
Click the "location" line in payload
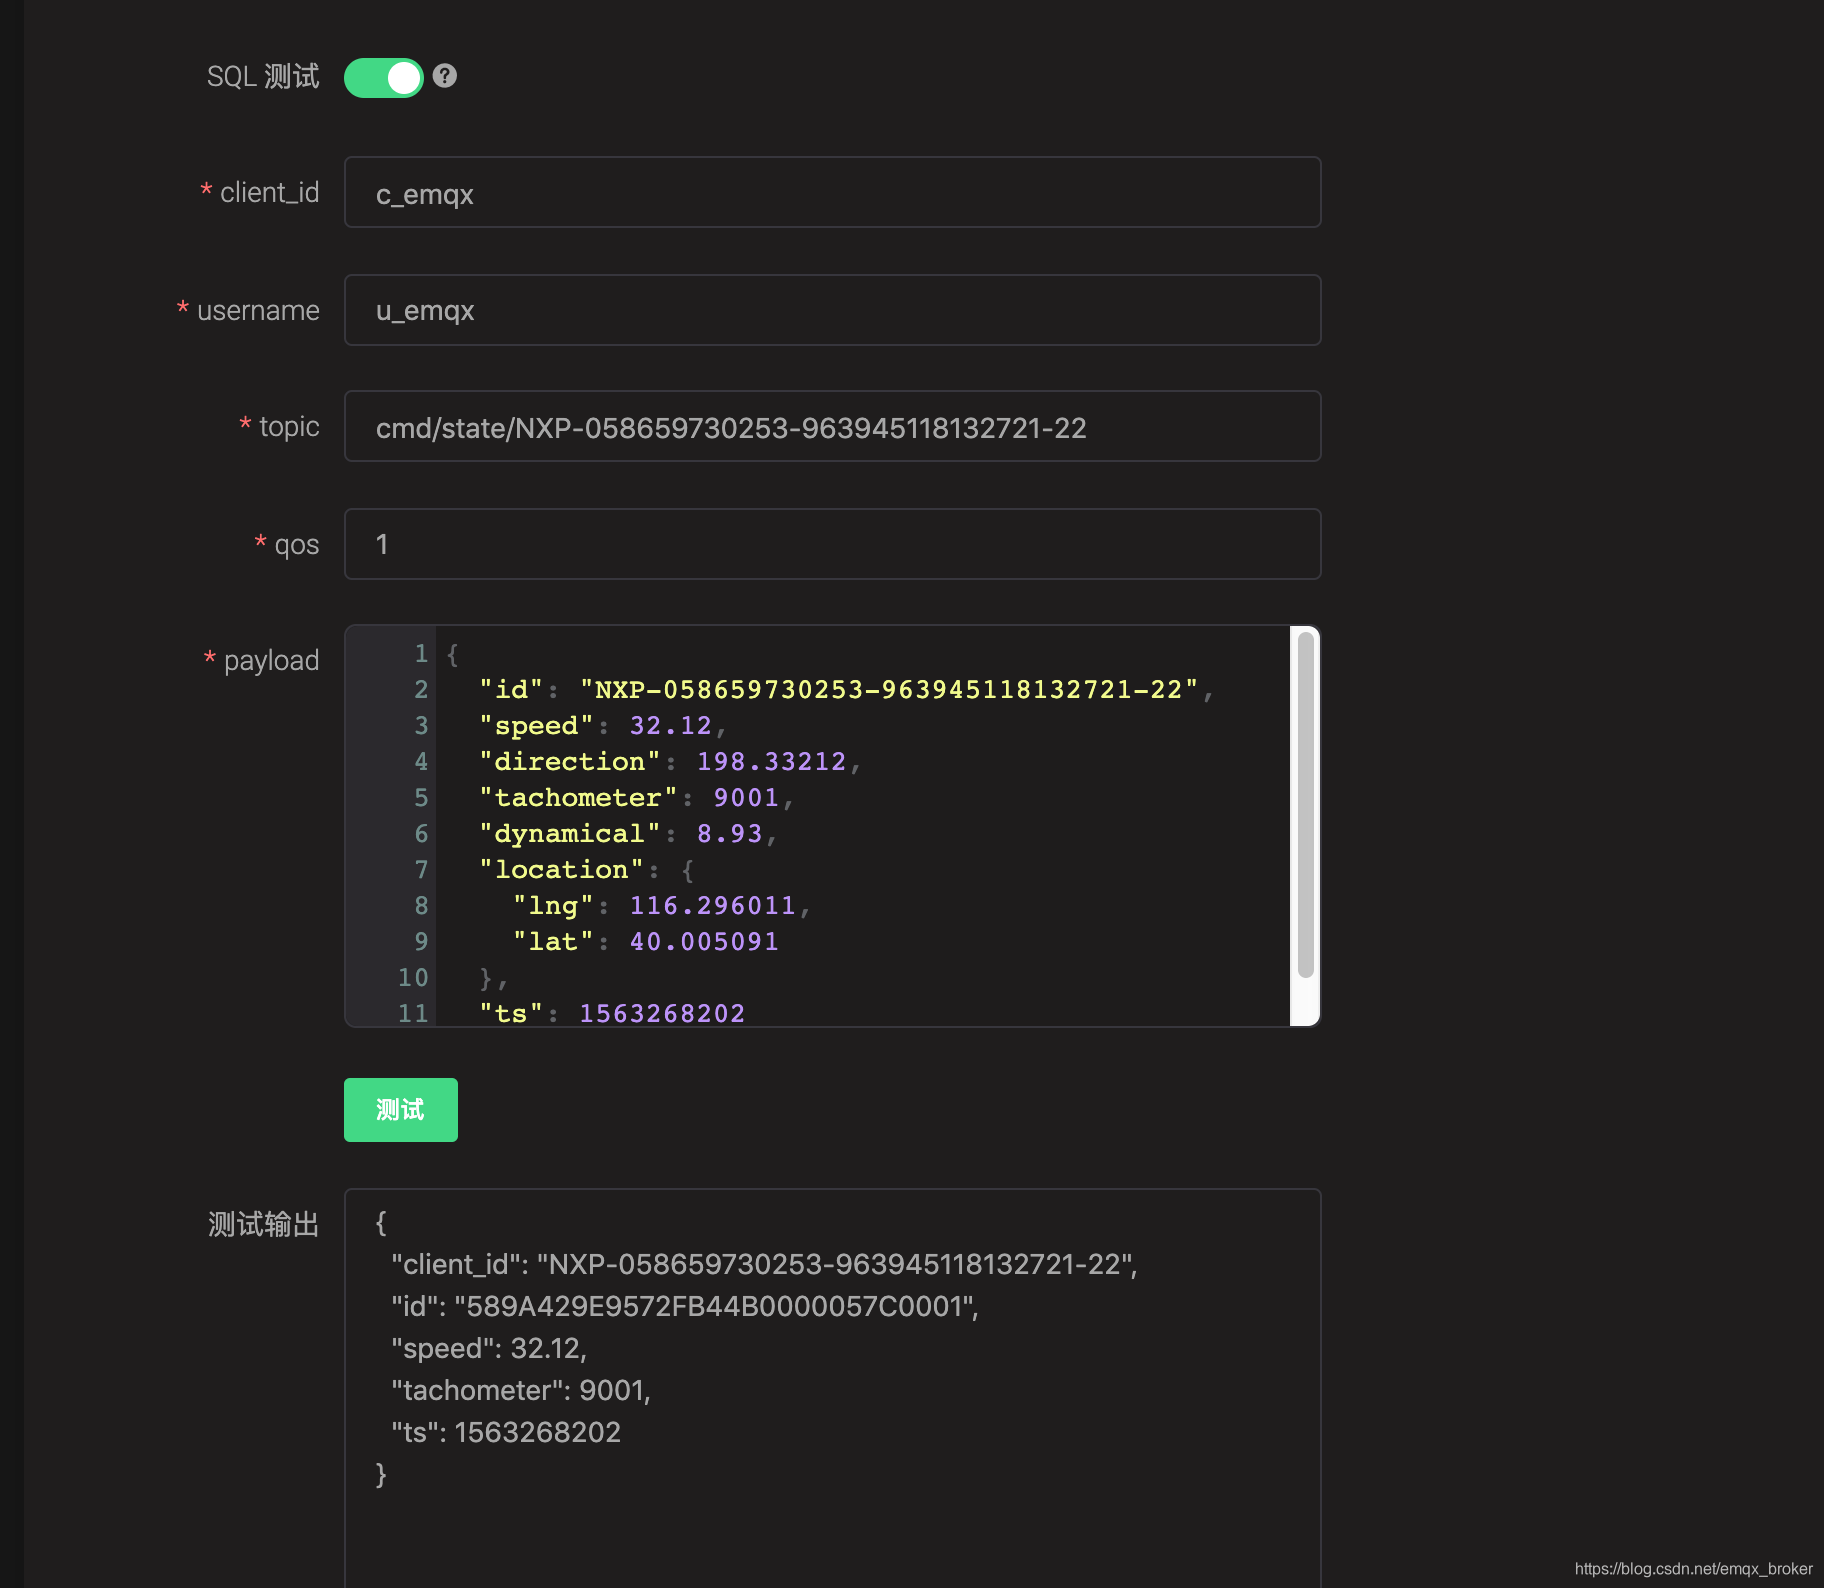click(x=586, y=870)
